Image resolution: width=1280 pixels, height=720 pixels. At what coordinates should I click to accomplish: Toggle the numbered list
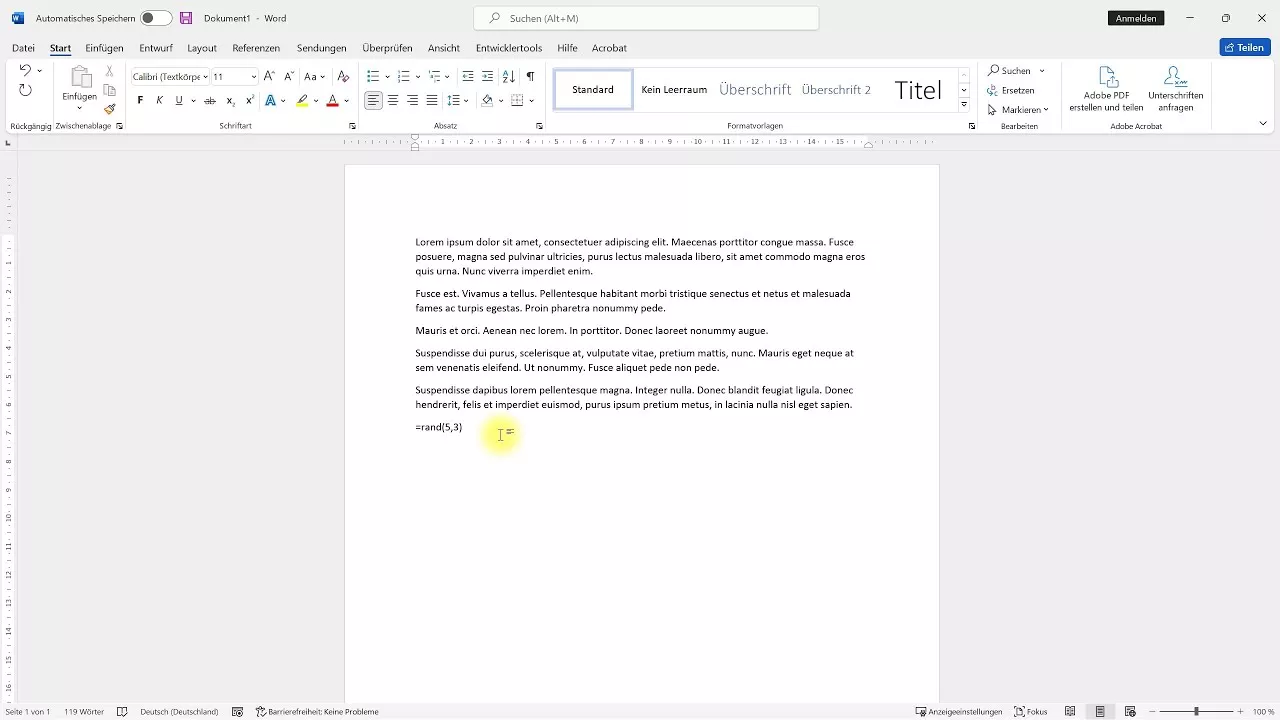tap(402, 75)
